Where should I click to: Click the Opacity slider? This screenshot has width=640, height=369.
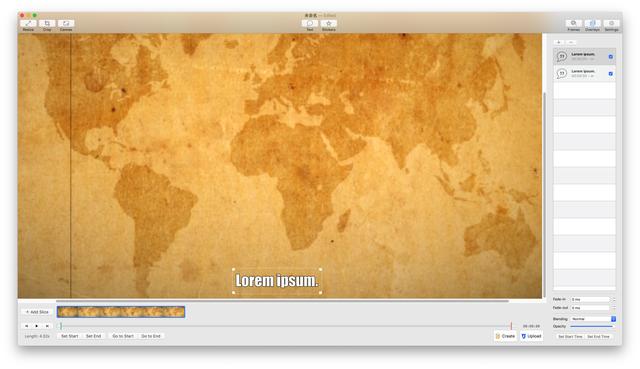click(592, 326)
